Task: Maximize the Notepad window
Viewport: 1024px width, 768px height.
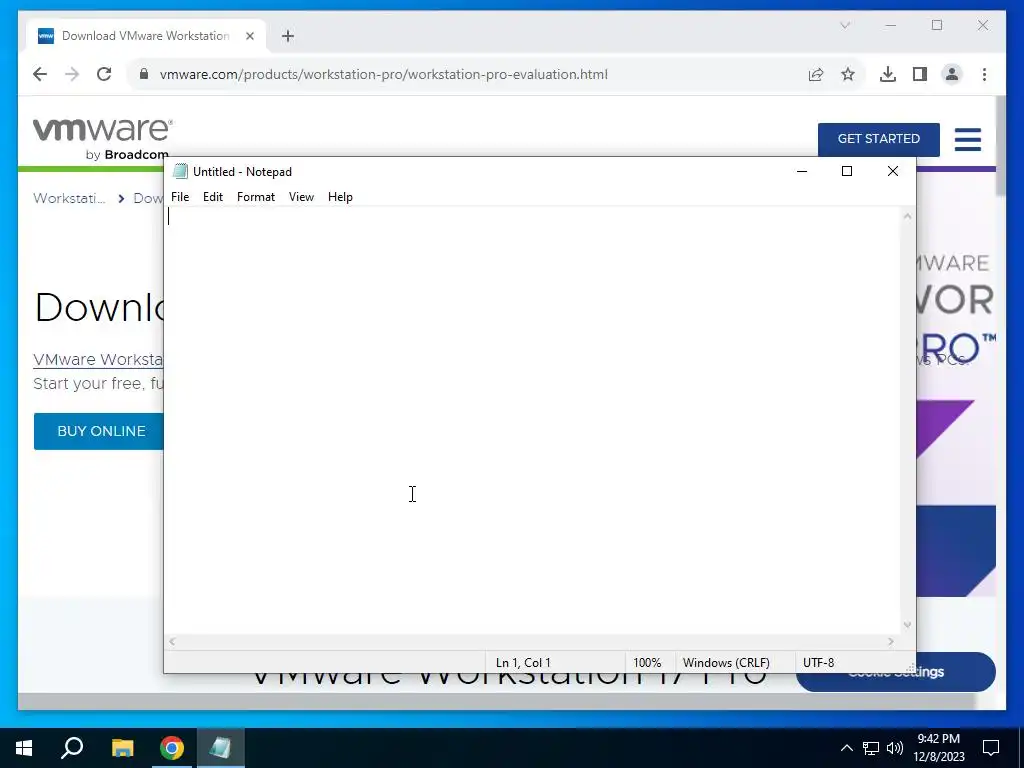Action: (x=847, y=171)
